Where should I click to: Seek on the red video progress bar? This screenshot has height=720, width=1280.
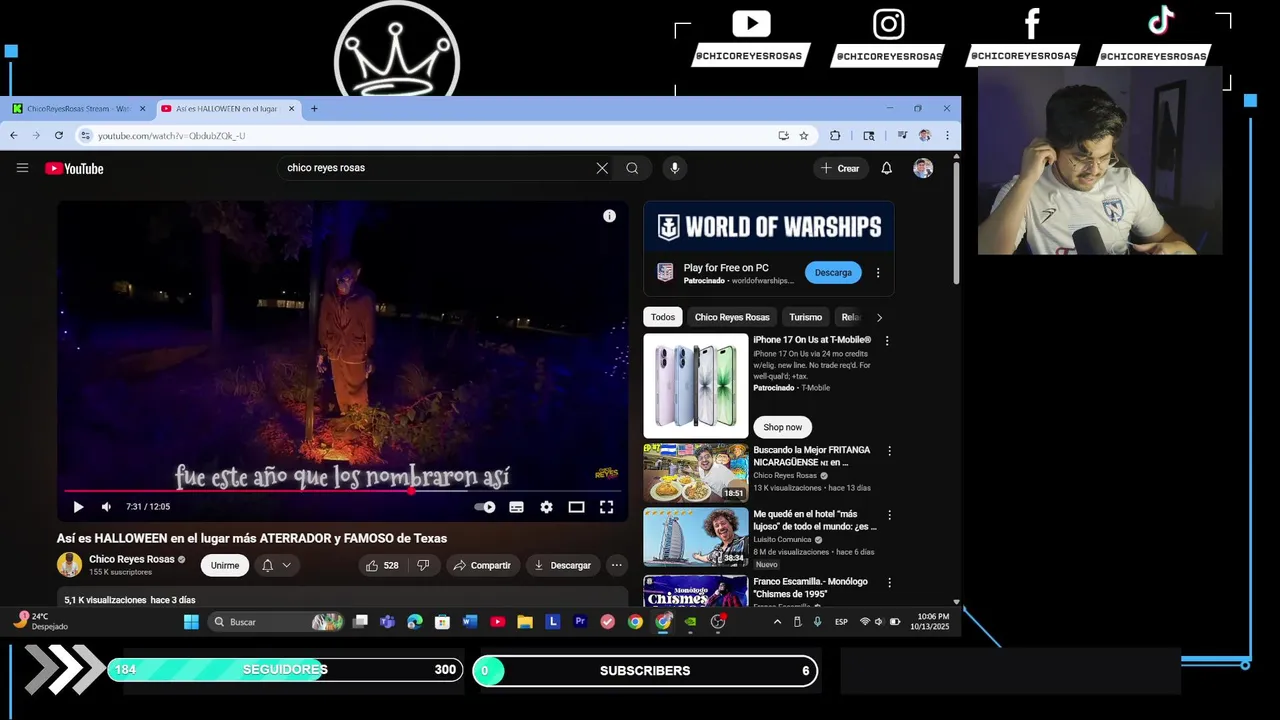342,491
